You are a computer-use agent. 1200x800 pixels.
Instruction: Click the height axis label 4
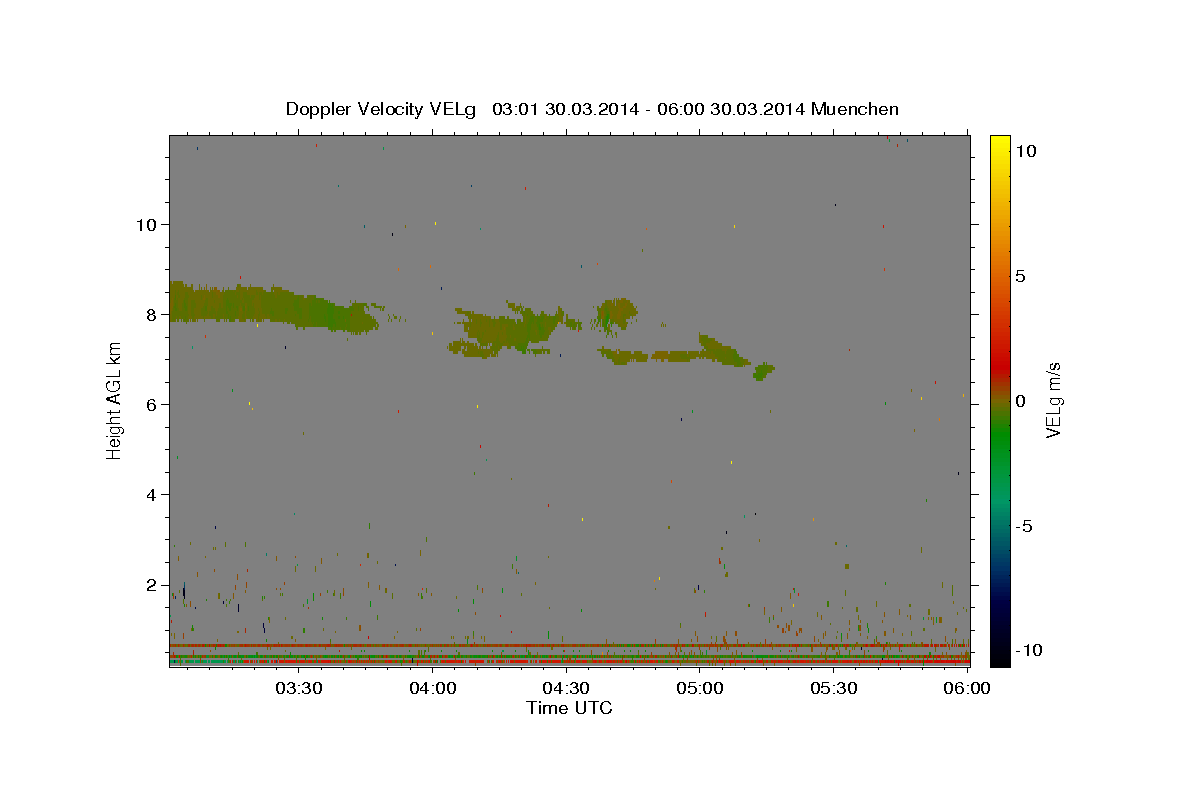(153, 494)
